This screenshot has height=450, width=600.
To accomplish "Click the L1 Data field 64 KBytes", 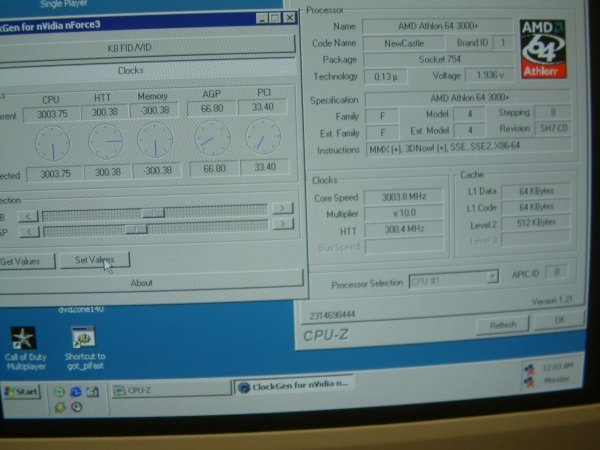I will click(535, 191).
